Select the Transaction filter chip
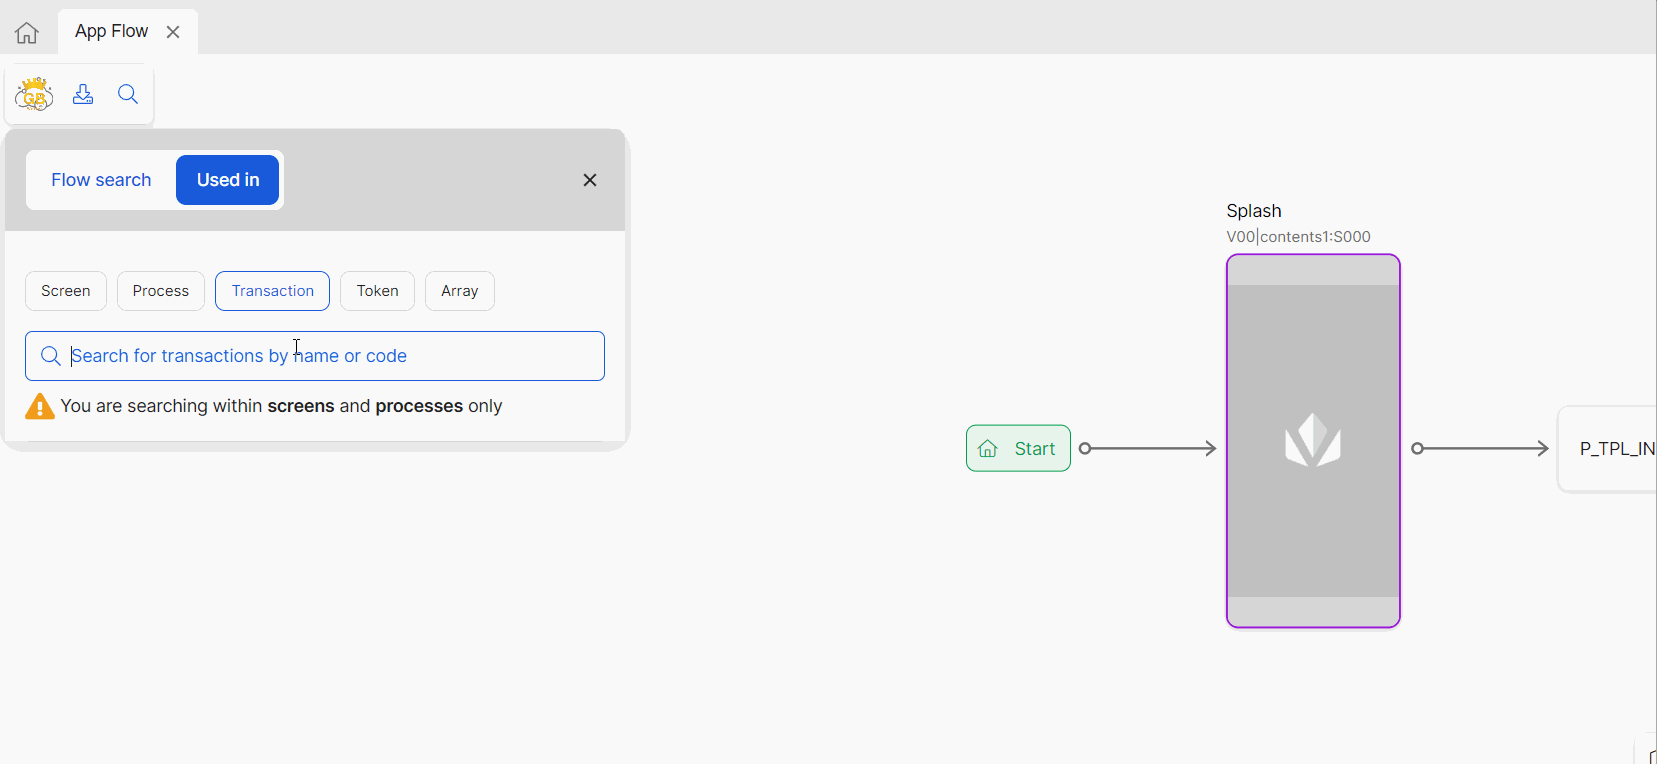The width and height of the screenshot is (1657, 764). tap(272, 291)
